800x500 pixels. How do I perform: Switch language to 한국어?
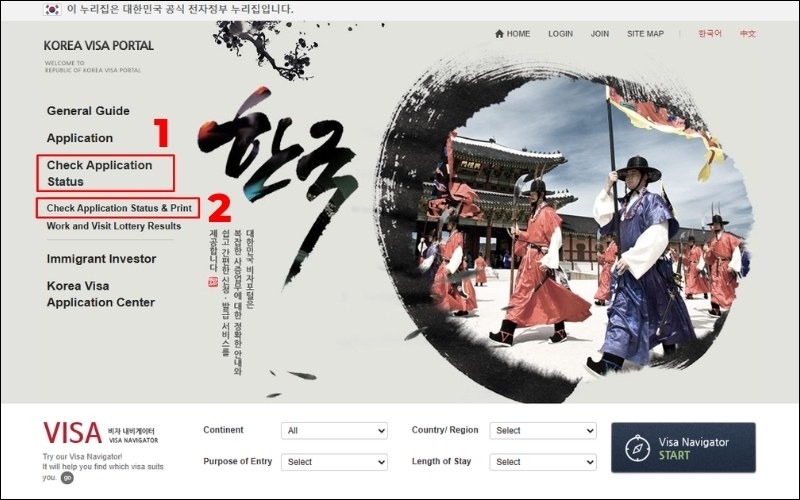pos(709,34)
